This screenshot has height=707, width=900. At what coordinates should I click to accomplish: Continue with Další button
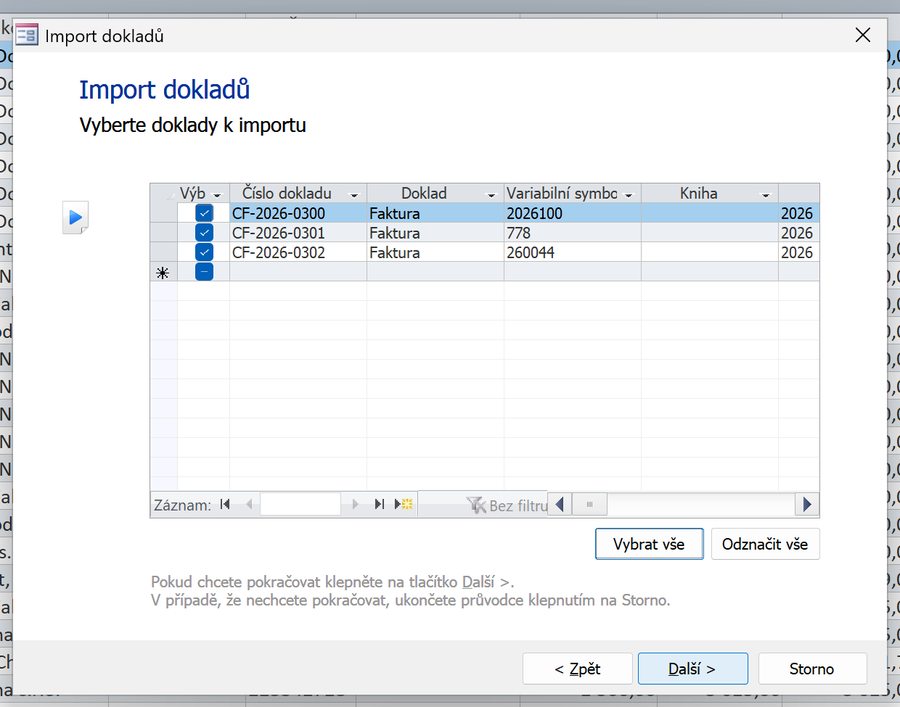pyautogui.click(x=693, y=669)
